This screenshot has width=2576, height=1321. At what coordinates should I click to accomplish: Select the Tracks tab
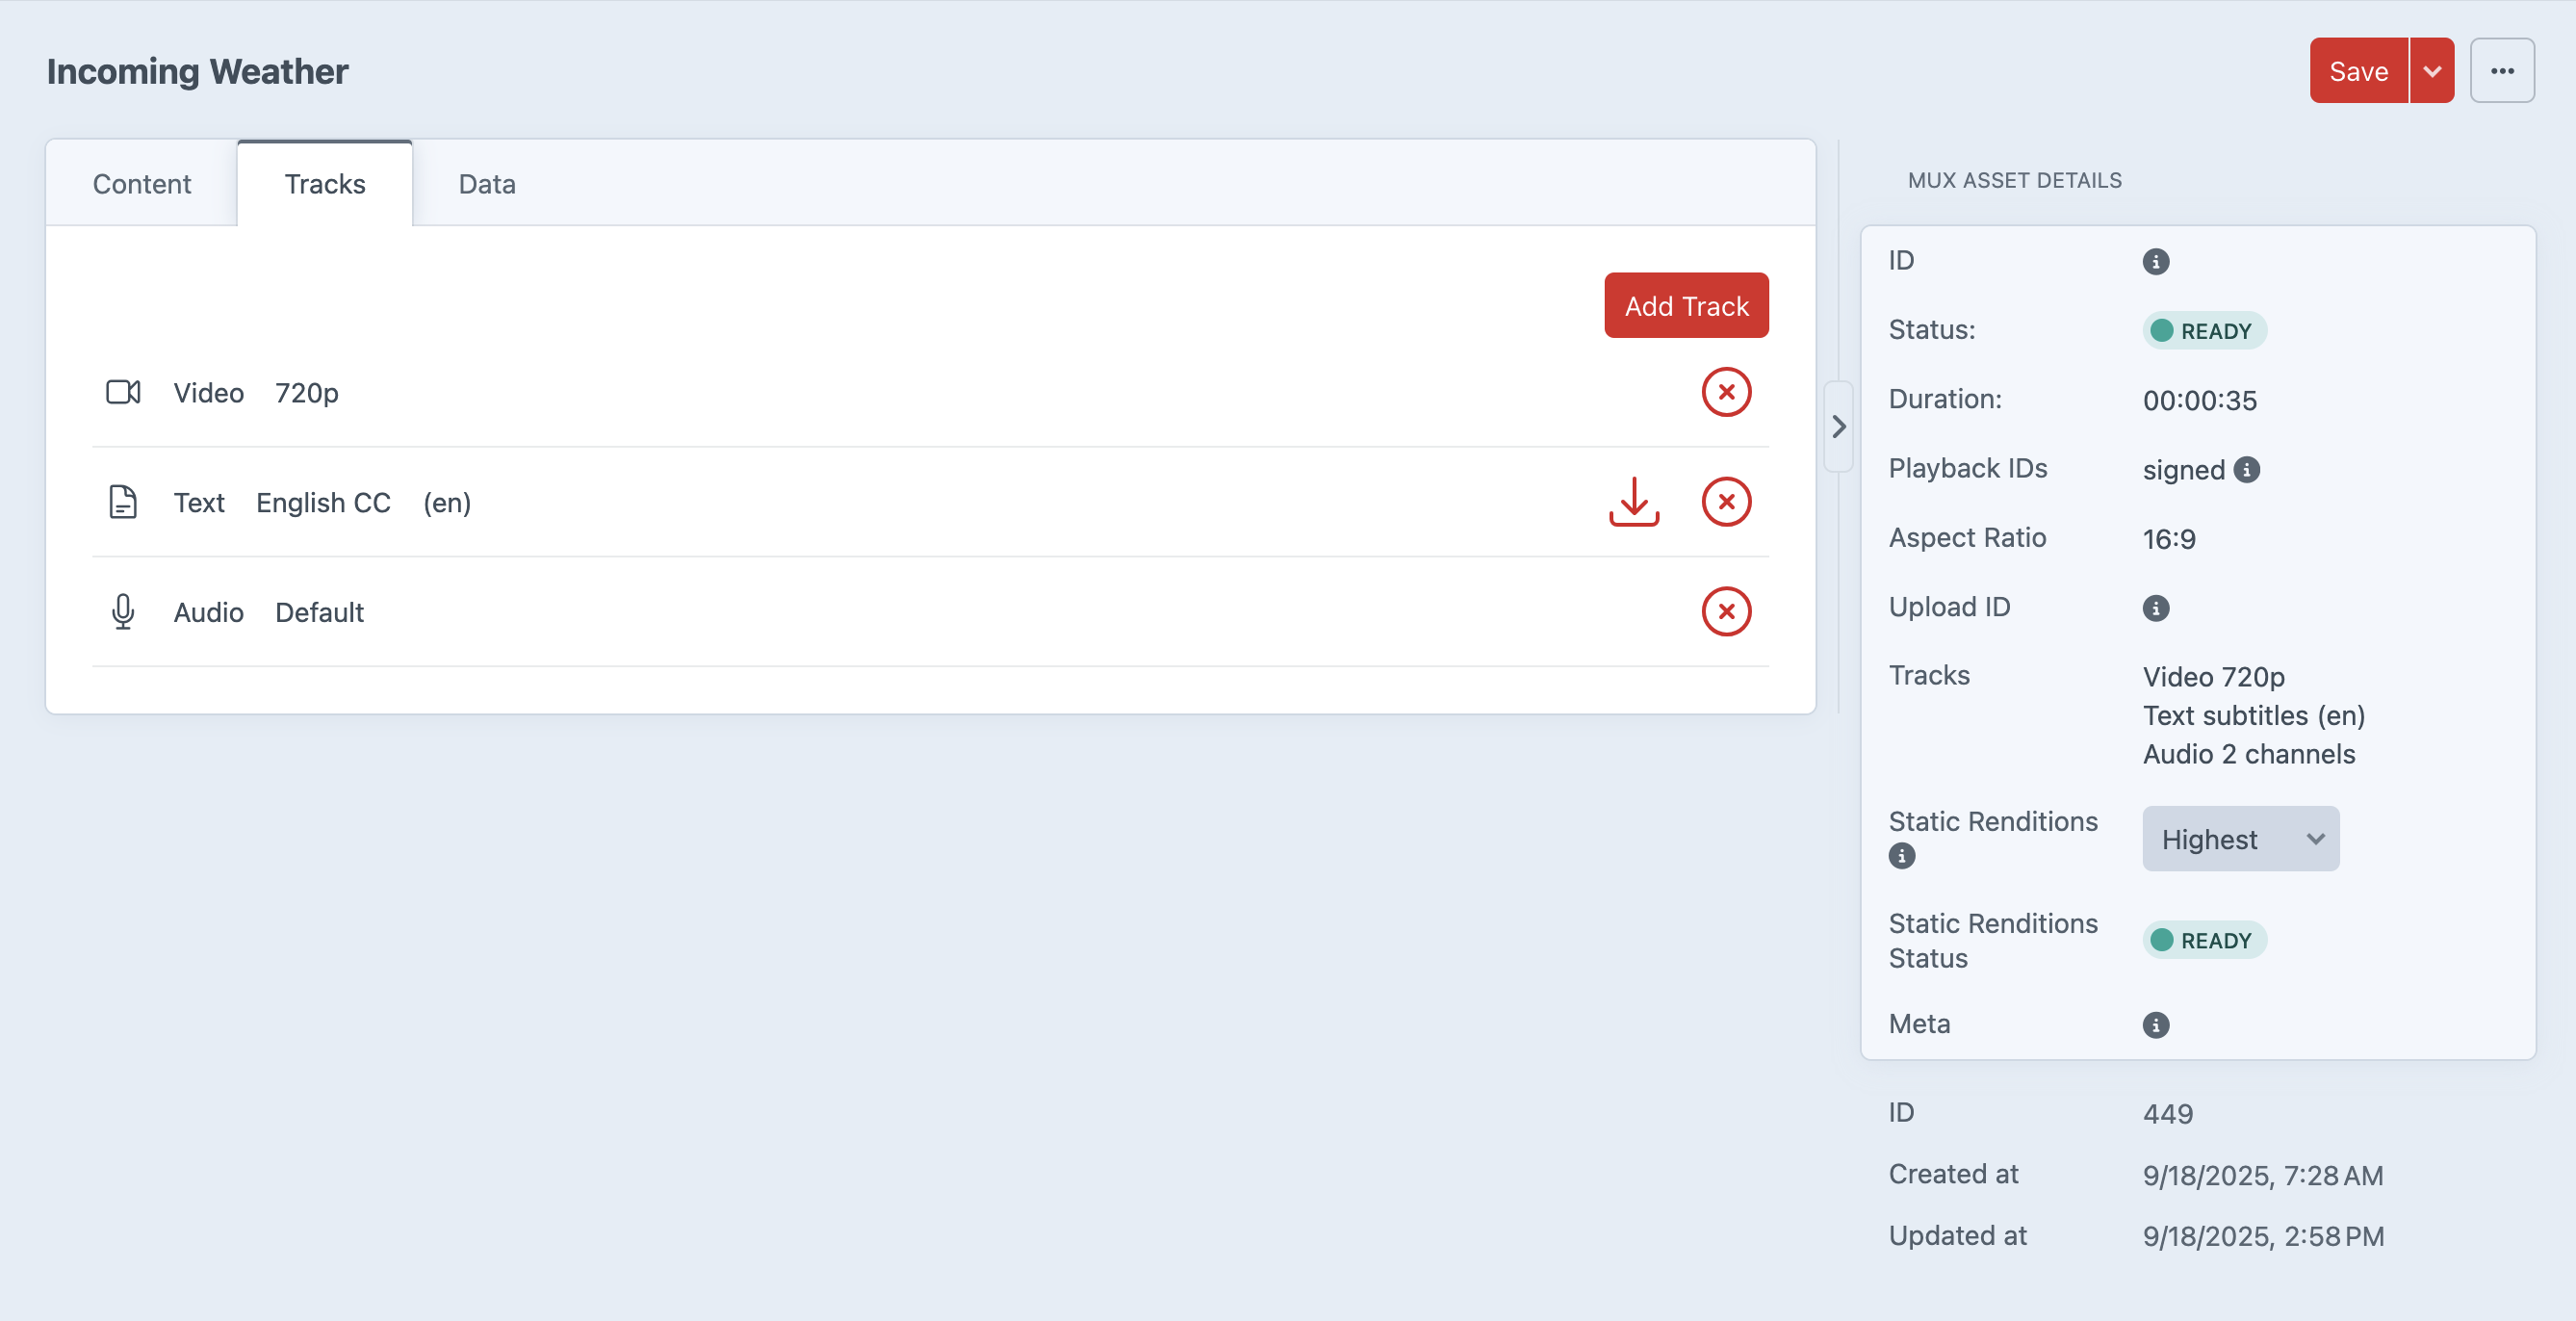(325, 184)
